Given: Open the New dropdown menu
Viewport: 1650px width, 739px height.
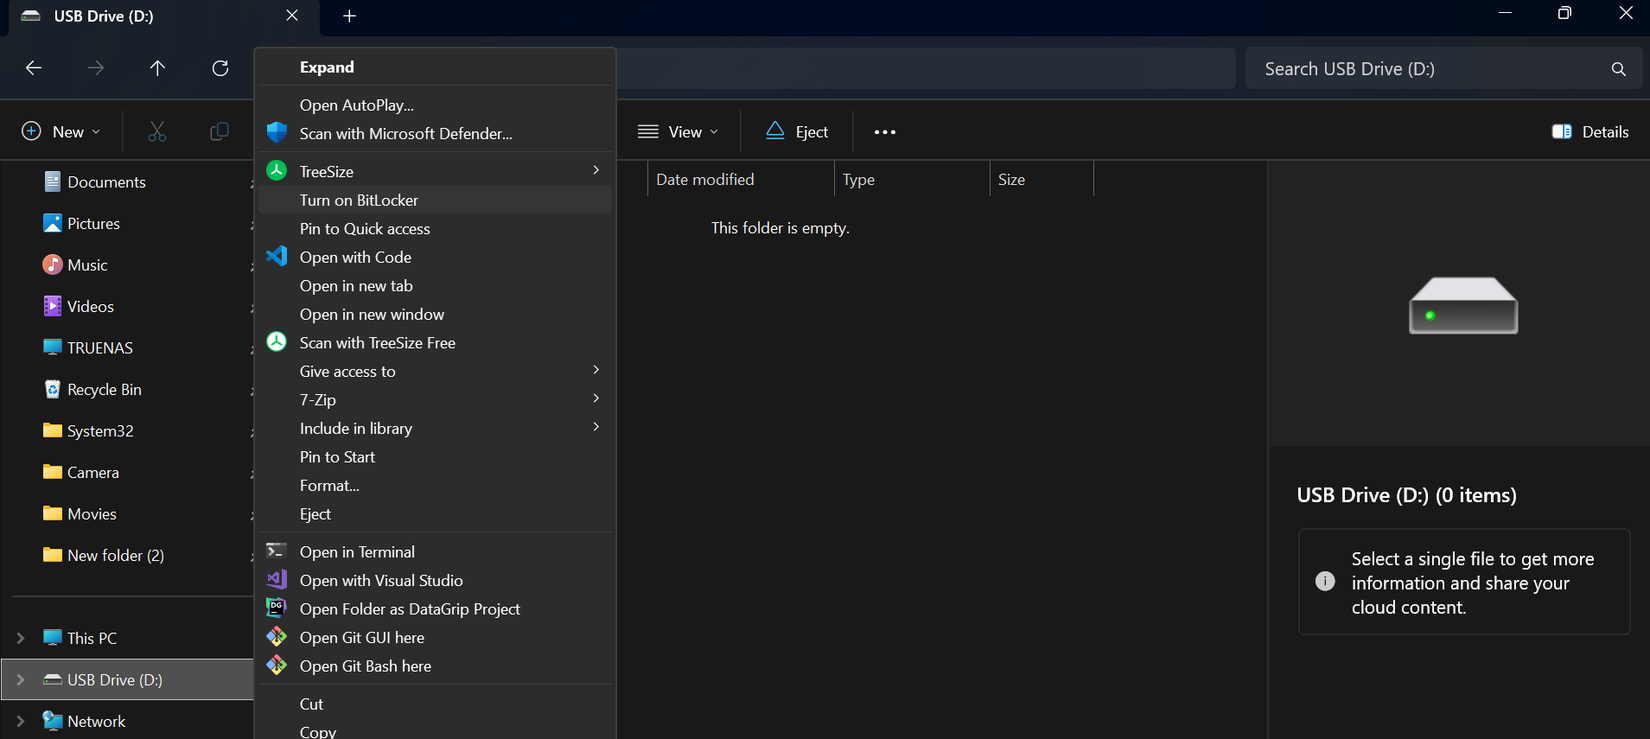Looking at the screenshot, I should click(61, 132).
